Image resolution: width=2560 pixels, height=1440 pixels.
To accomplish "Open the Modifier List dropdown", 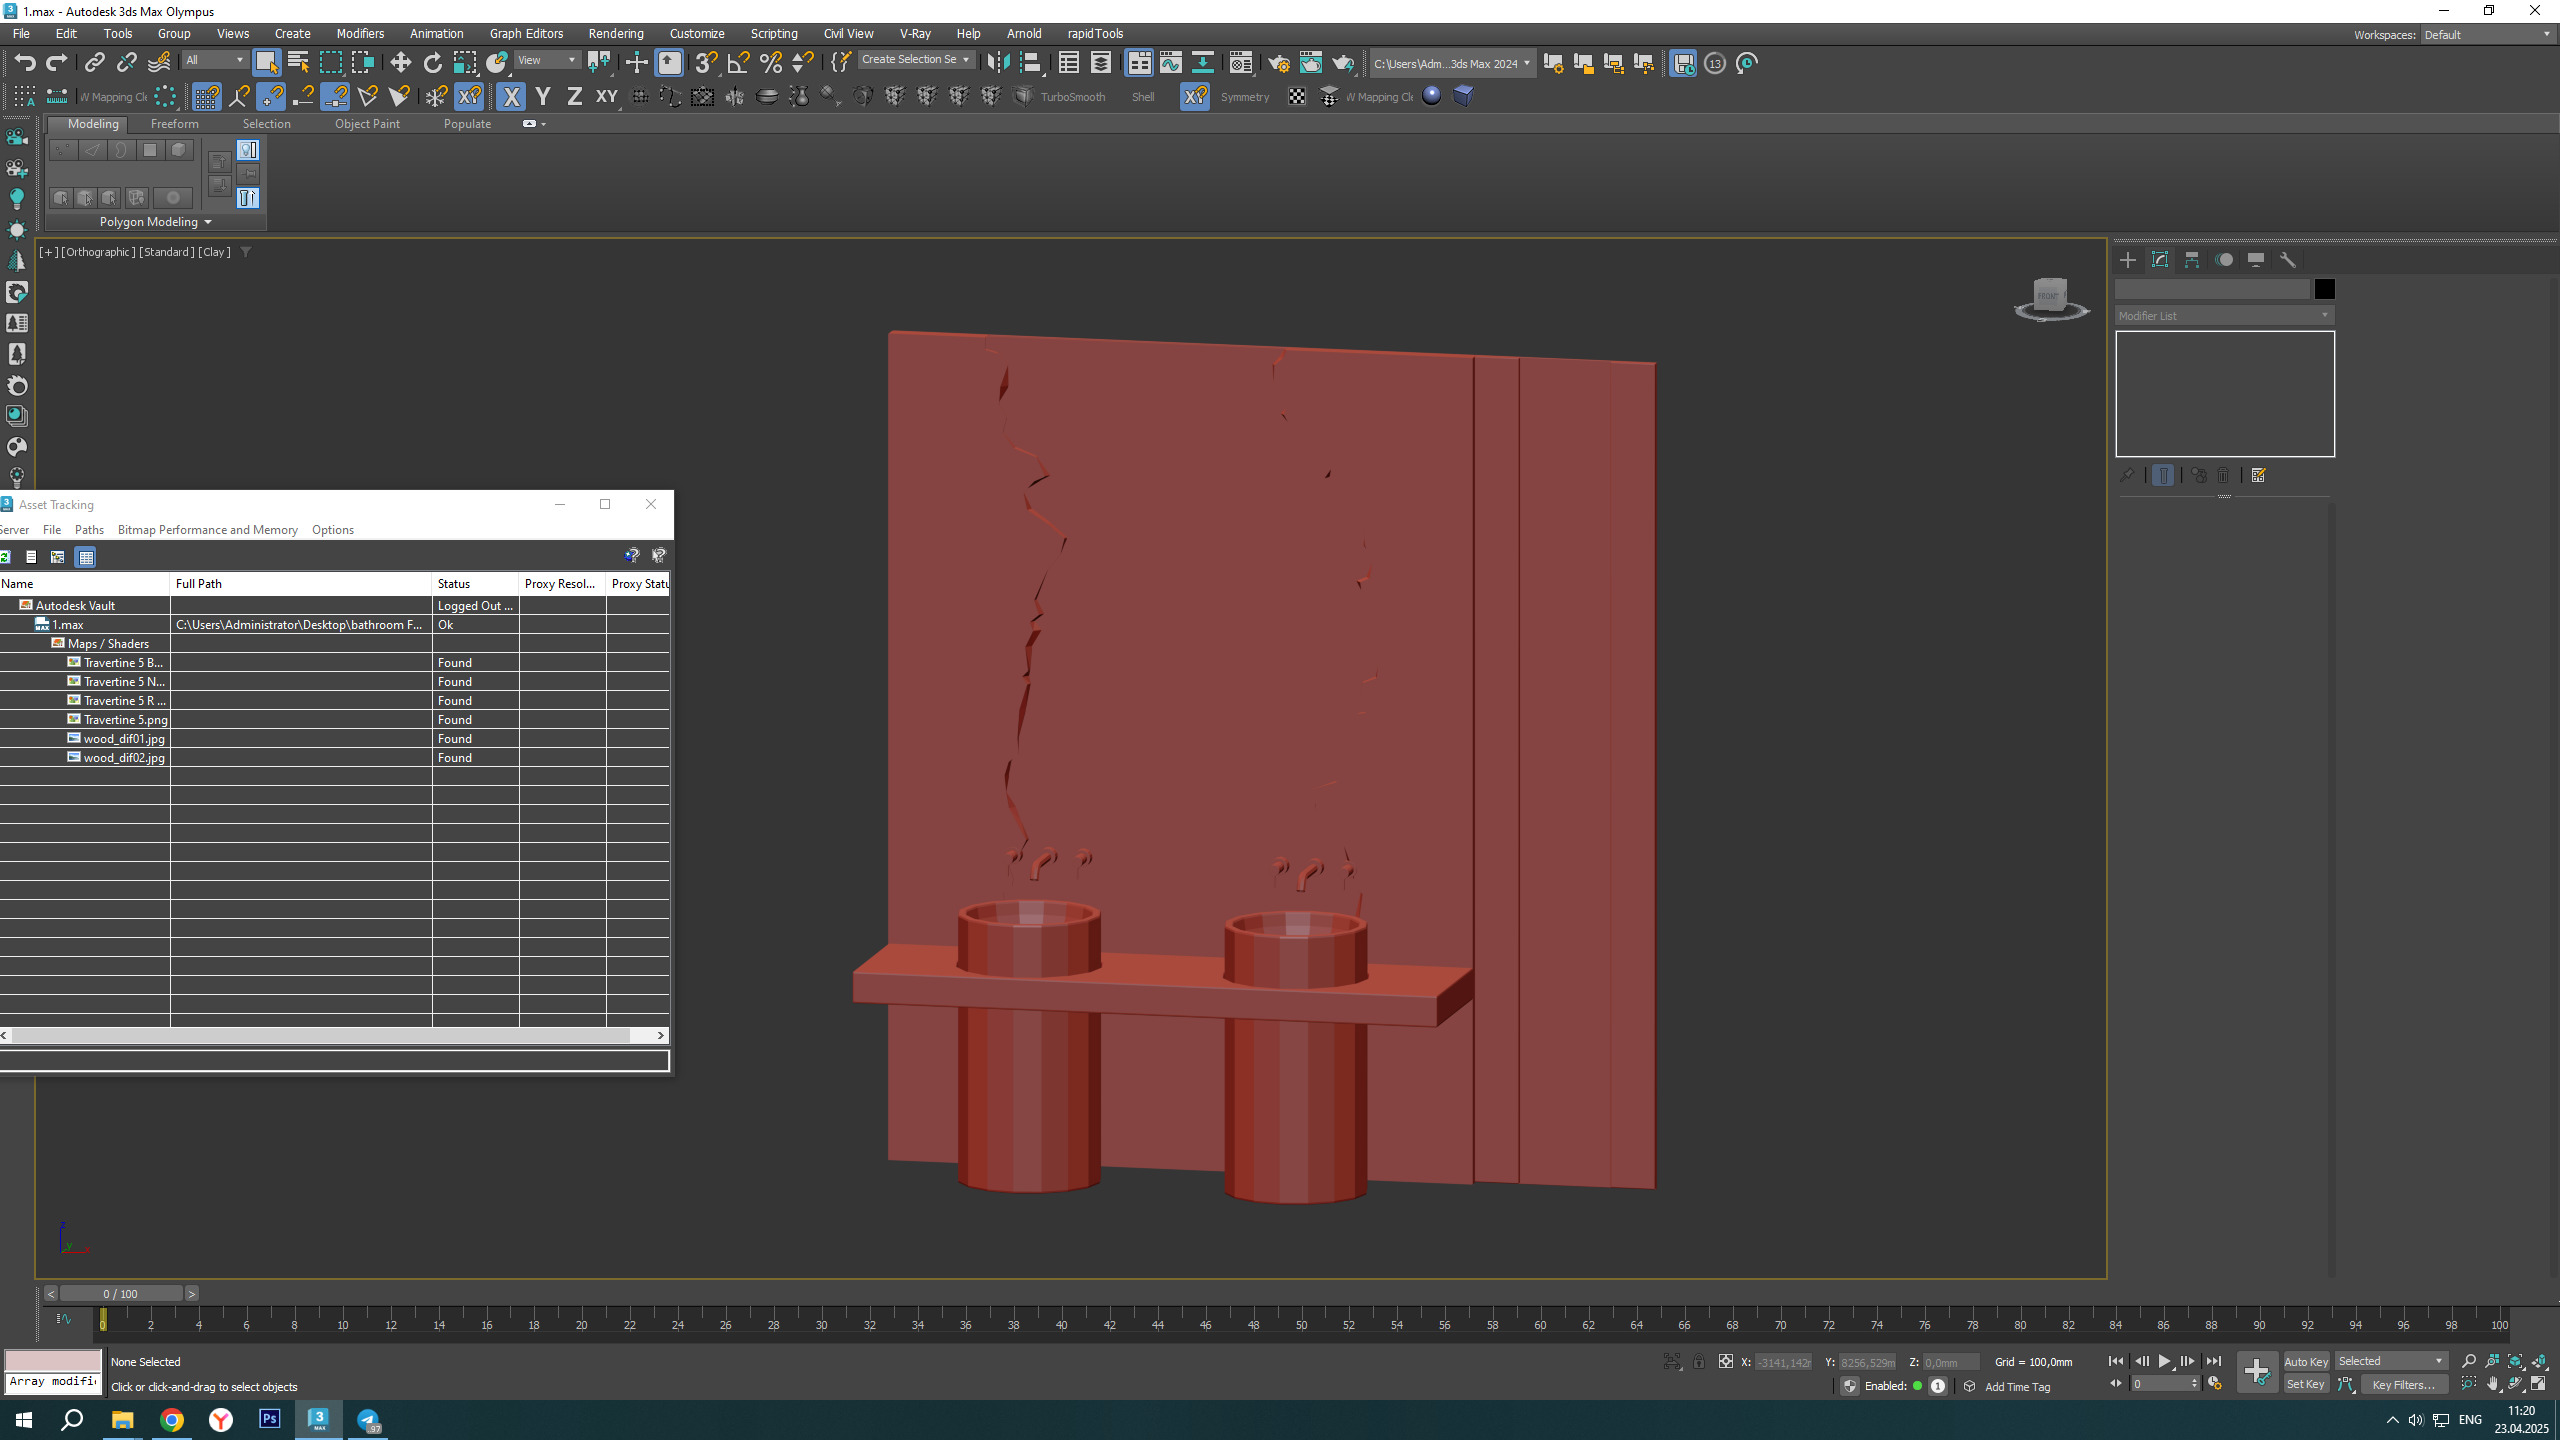I will 2224,315.
